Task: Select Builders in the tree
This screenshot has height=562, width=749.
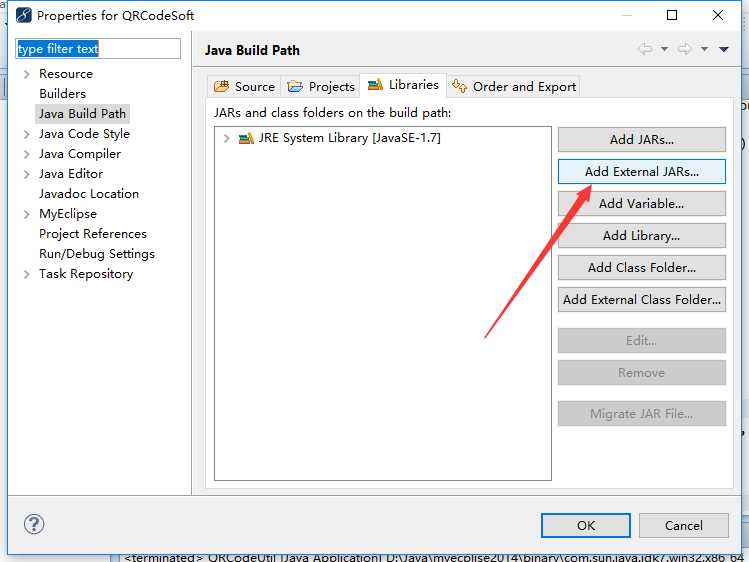Action: 63,94
